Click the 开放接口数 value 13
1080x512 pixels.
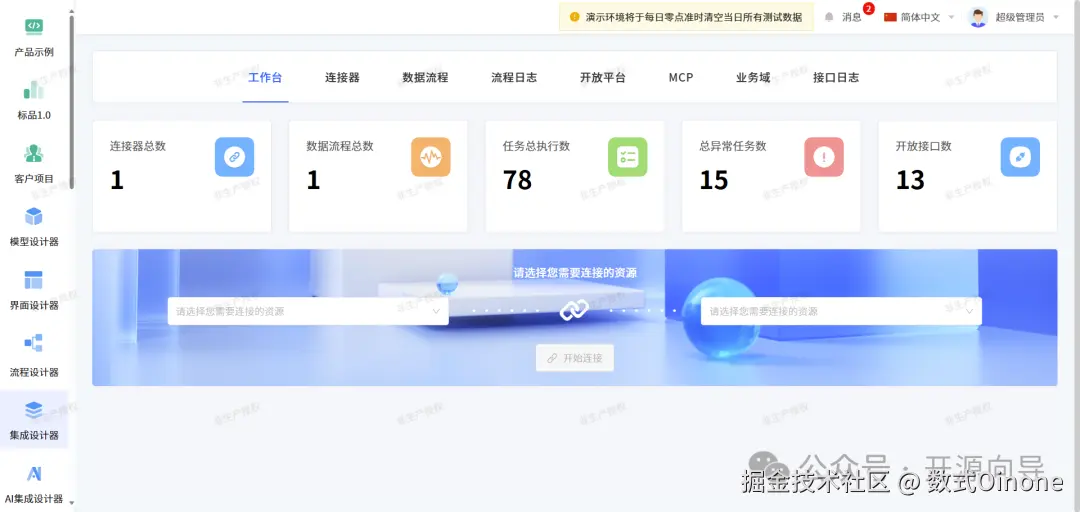coord(910,180)
